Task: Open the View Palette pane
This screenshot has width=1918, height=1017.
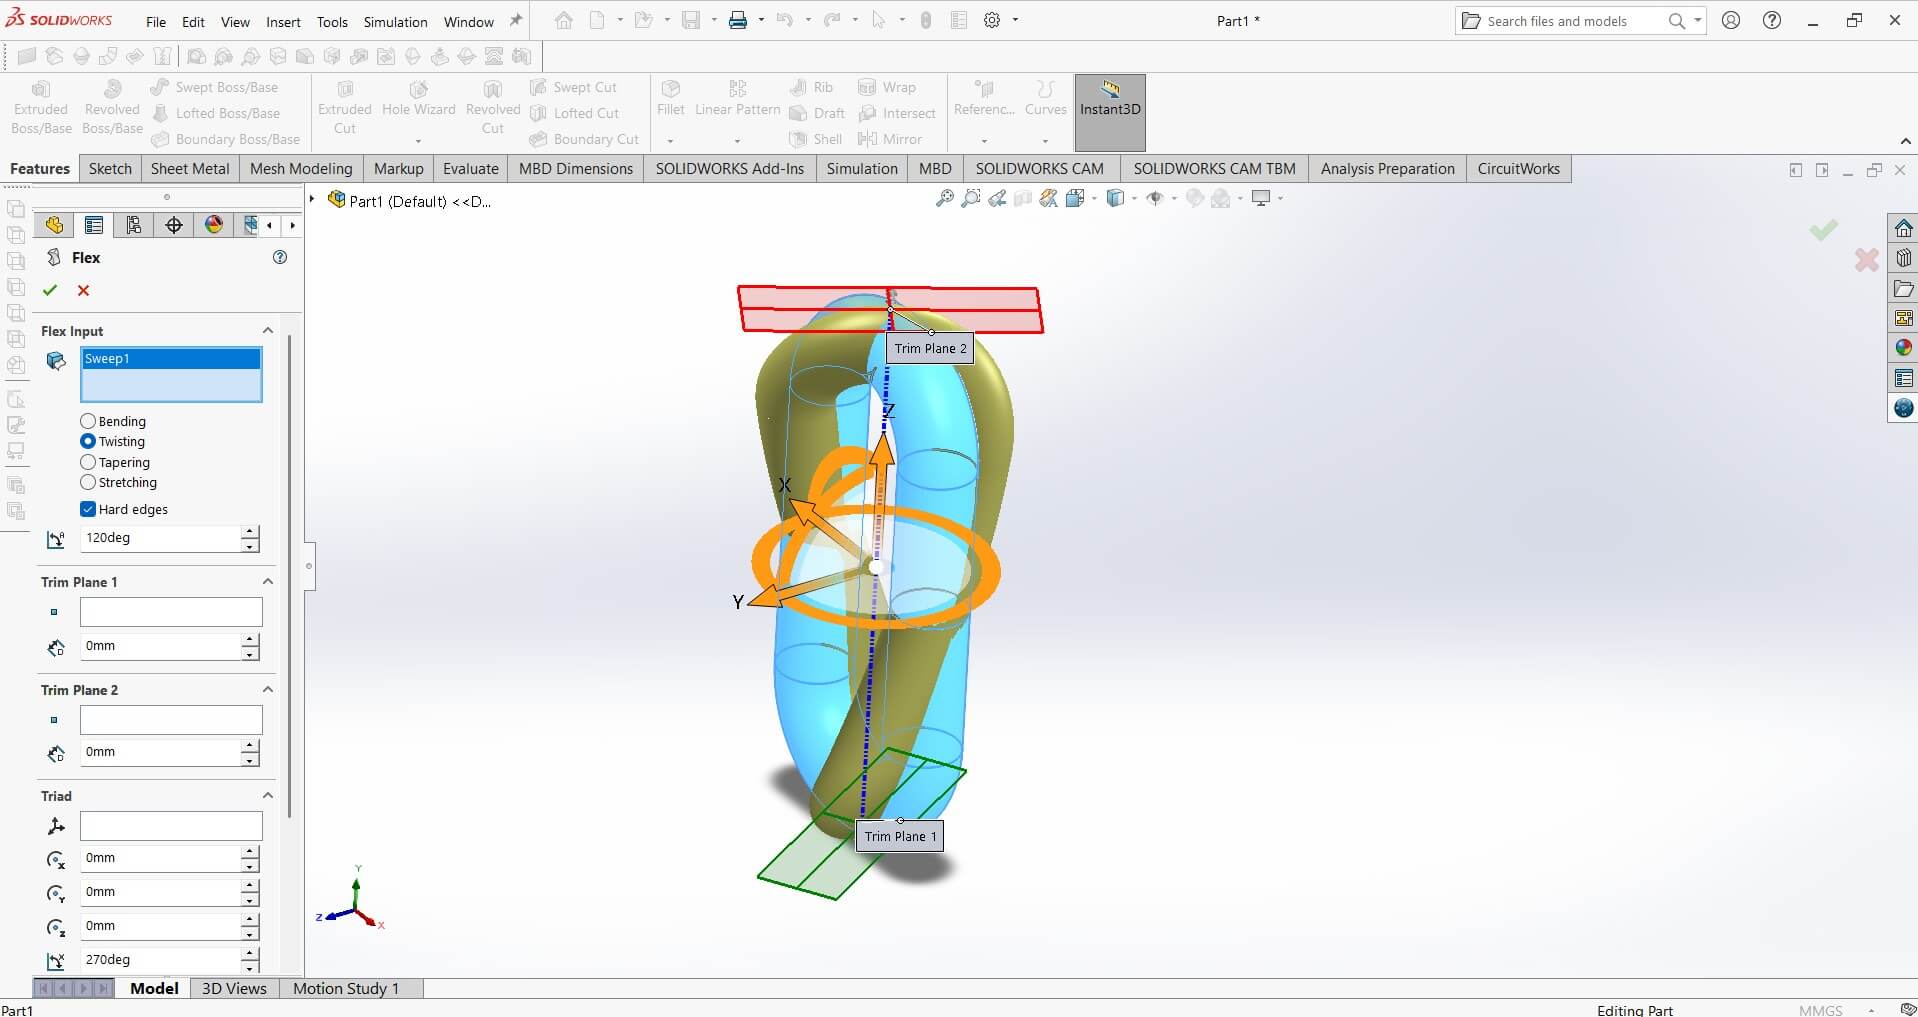Action: pos(1903,318)
